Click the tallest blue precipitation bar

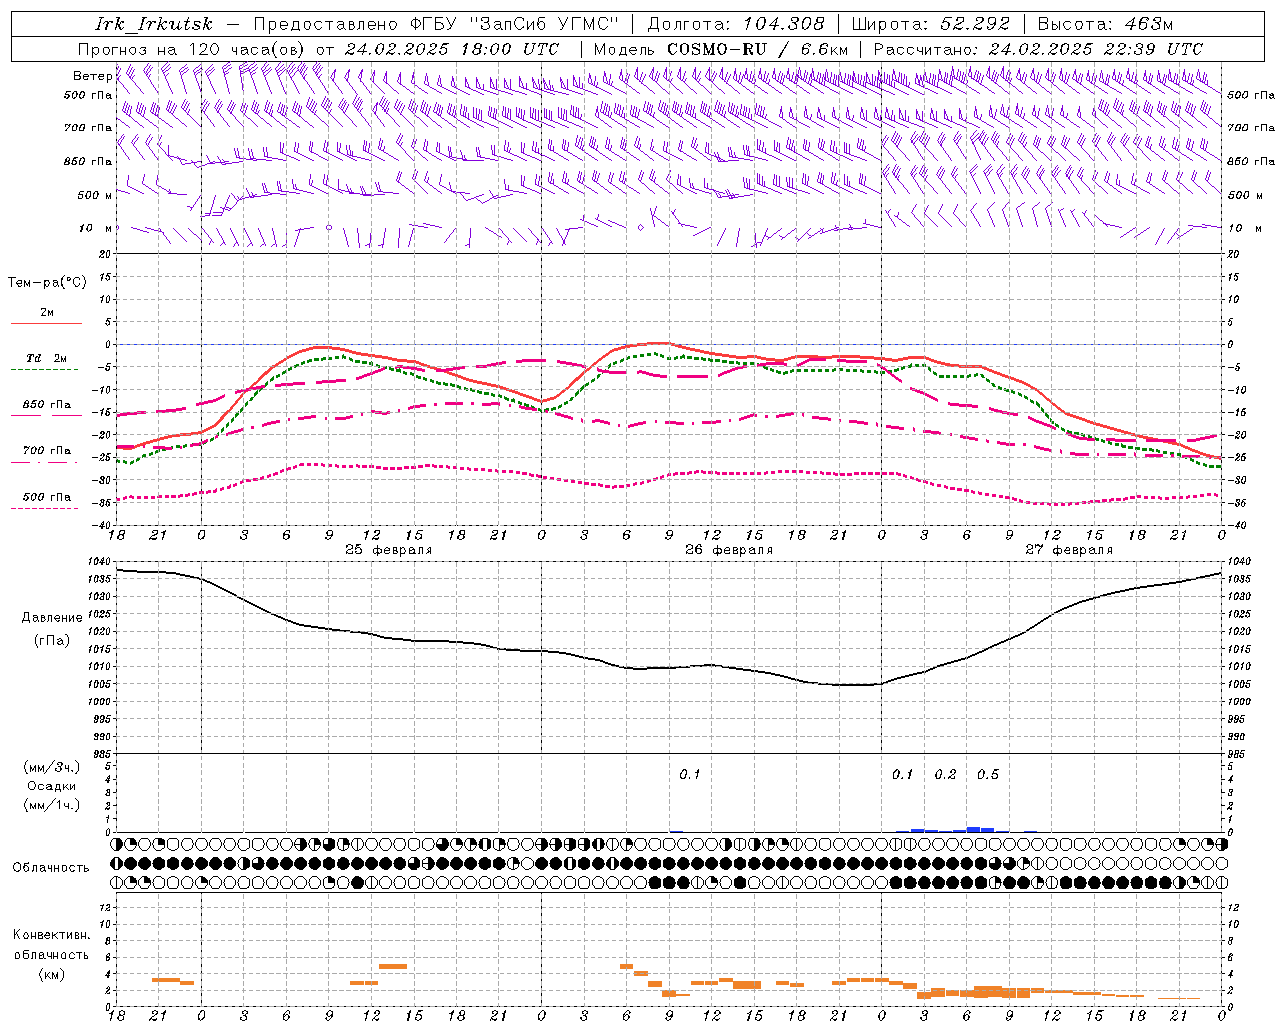tap(973, 829)
